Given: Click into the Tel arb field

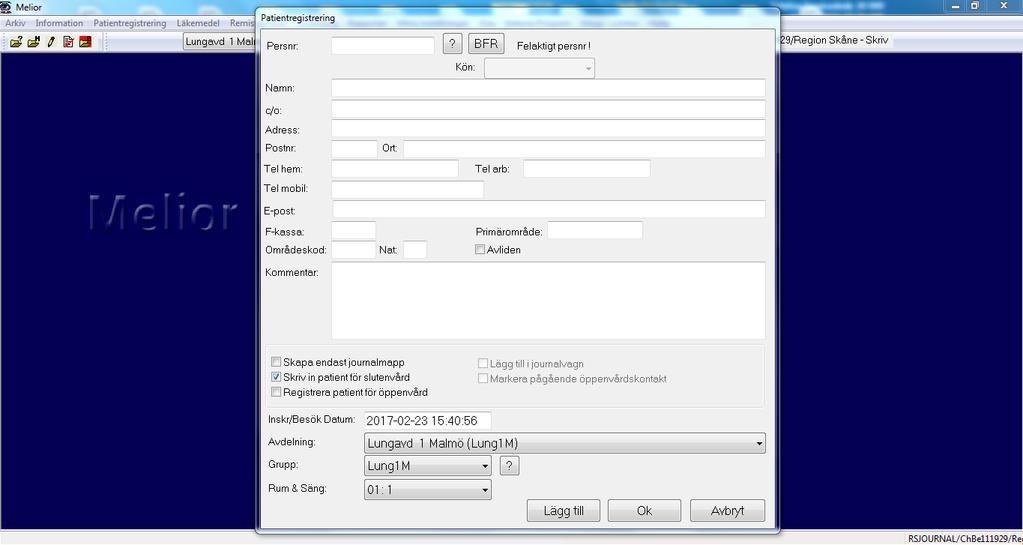Looking at the screenshot, I should [x=587, y=168].
